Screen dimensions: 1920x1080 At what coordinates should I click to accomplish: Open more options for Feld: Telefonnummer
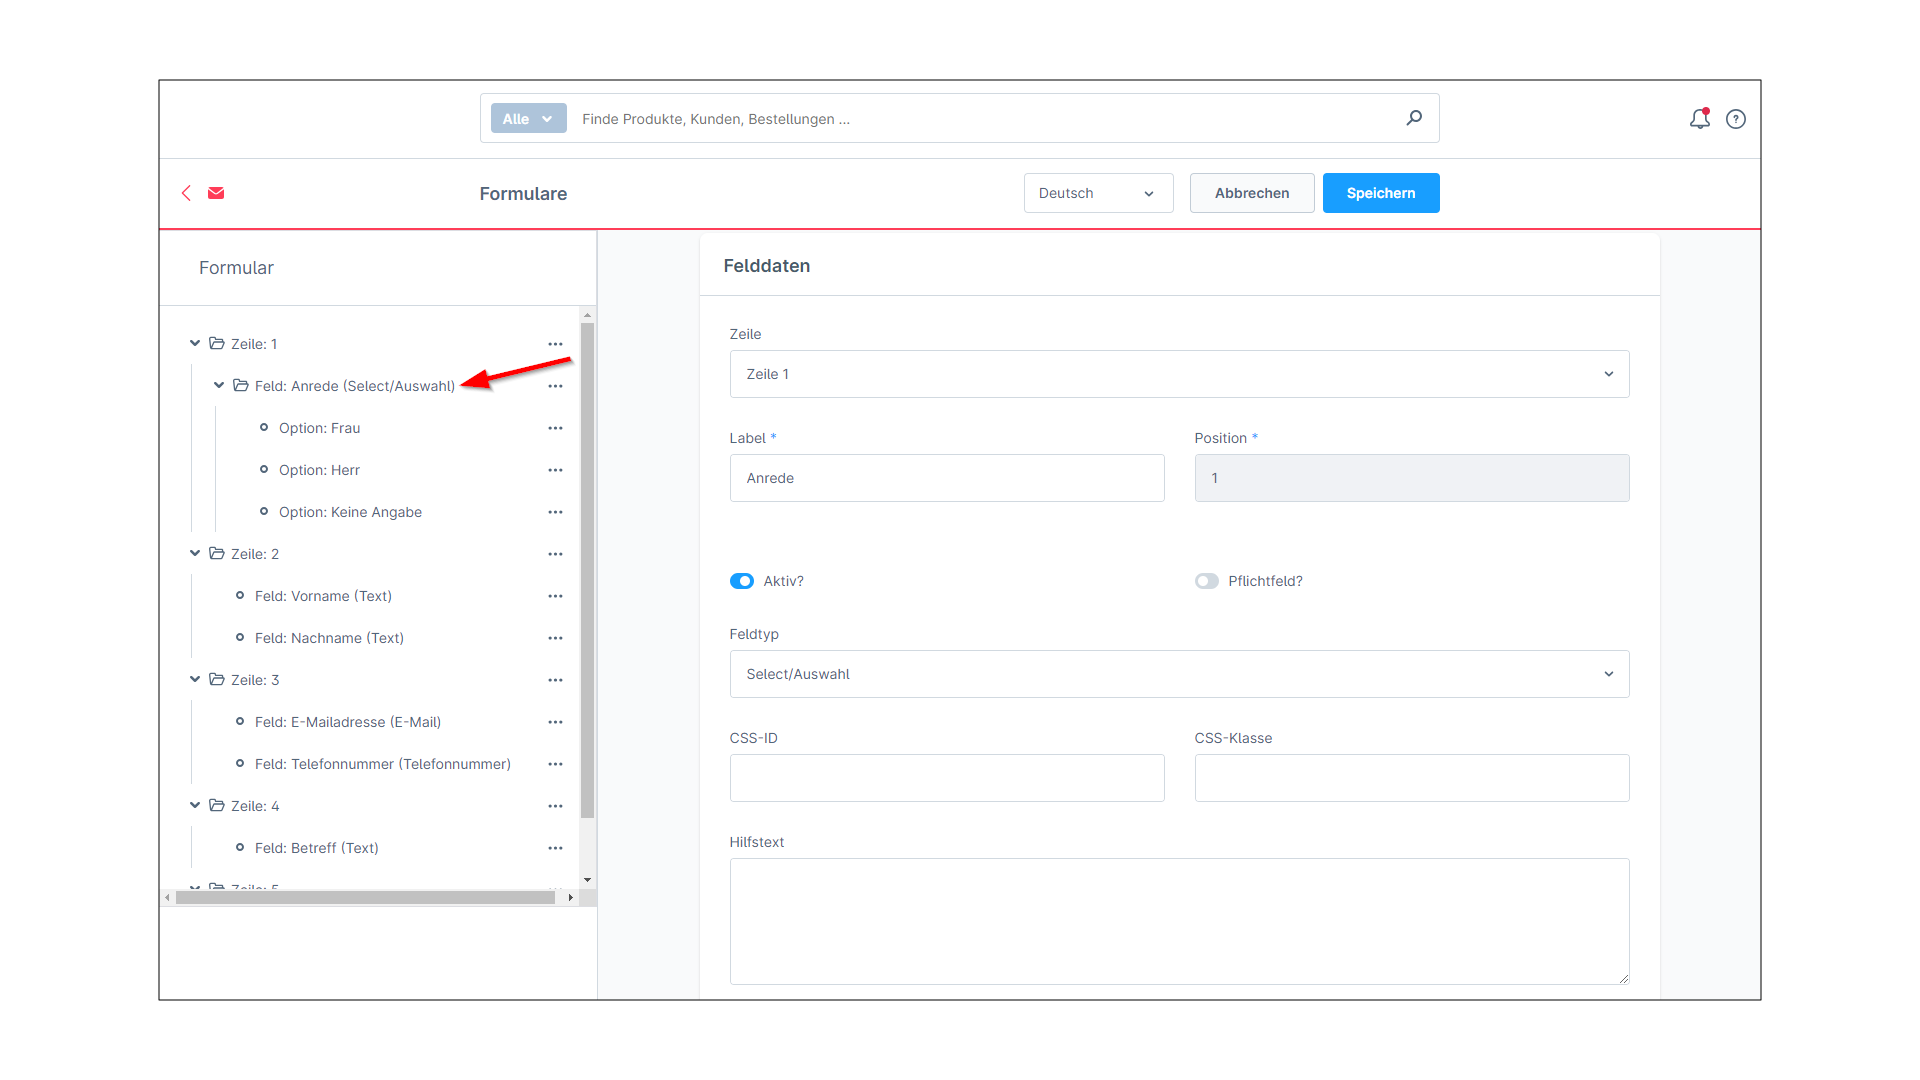[555, 764]
